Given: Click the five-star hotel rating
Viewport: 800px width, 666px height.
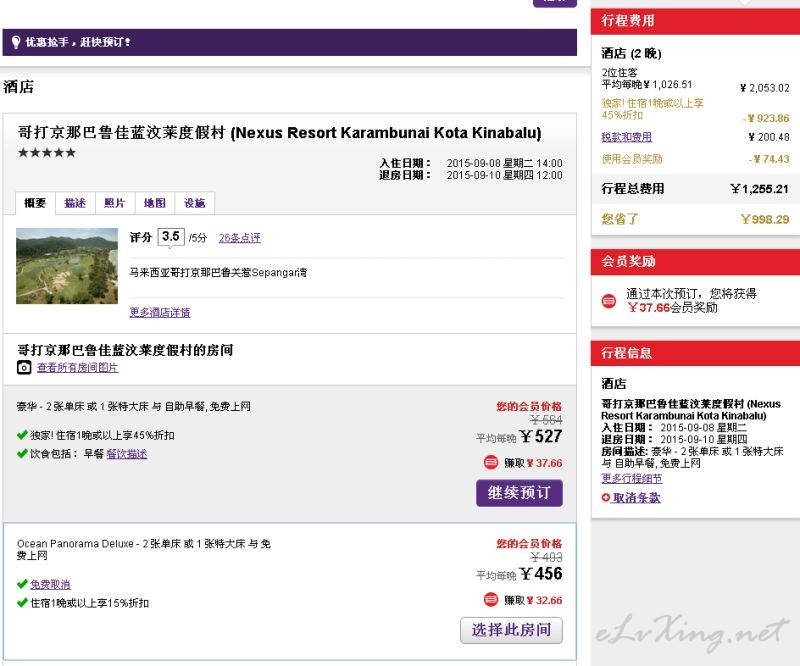Looking at the screenshot, I should click(47, 153).
